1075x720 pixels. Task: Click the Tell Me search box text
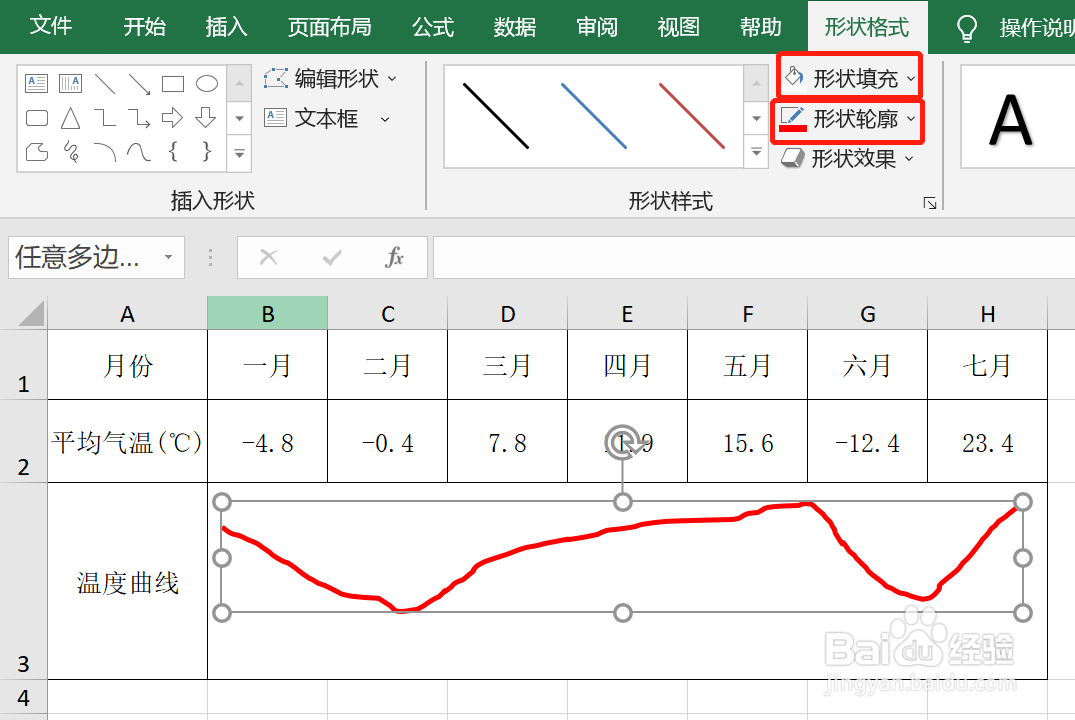pos(1037,27)
